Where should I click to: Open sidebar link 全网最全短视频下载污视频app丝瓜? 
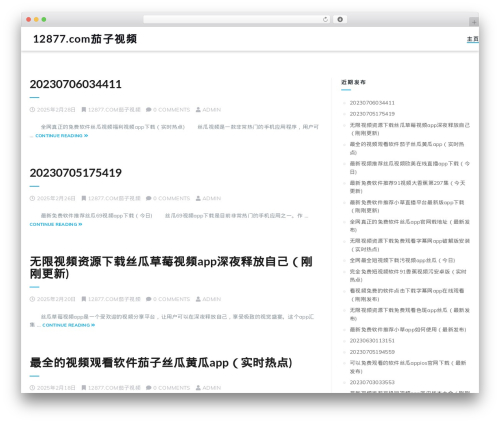[x=402, y=260]
